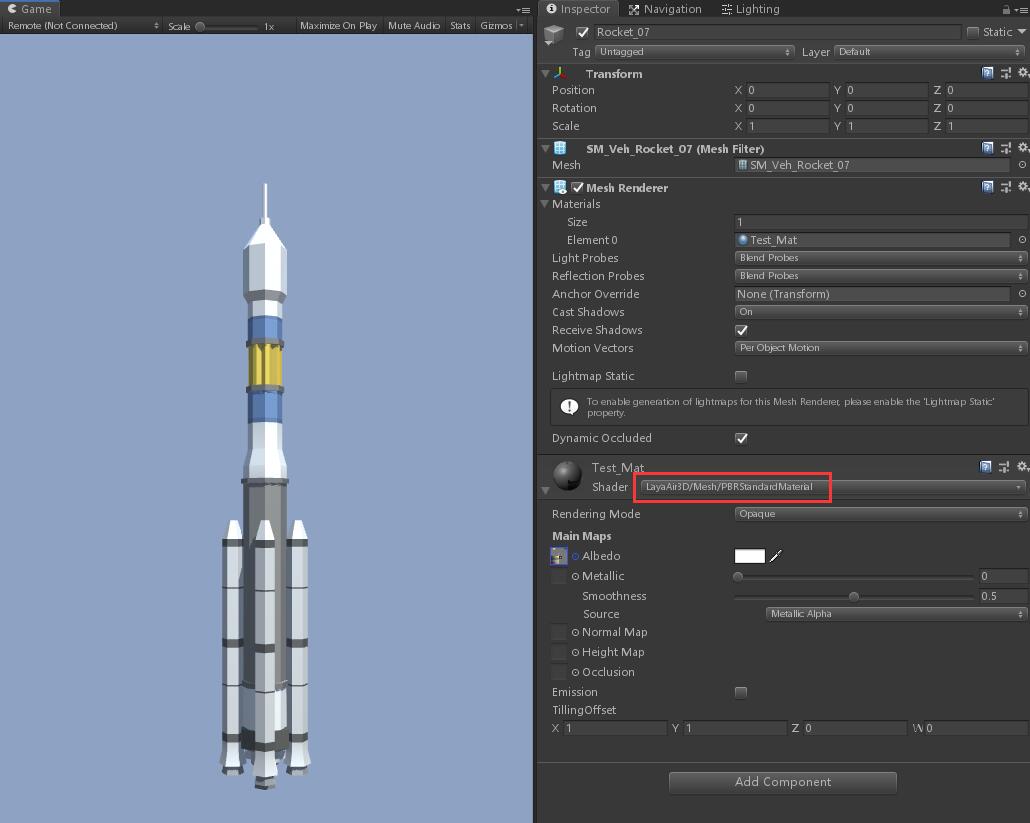
Task: Toggle the Receive Shadows checkbox
Action: (x=741, y=330)
